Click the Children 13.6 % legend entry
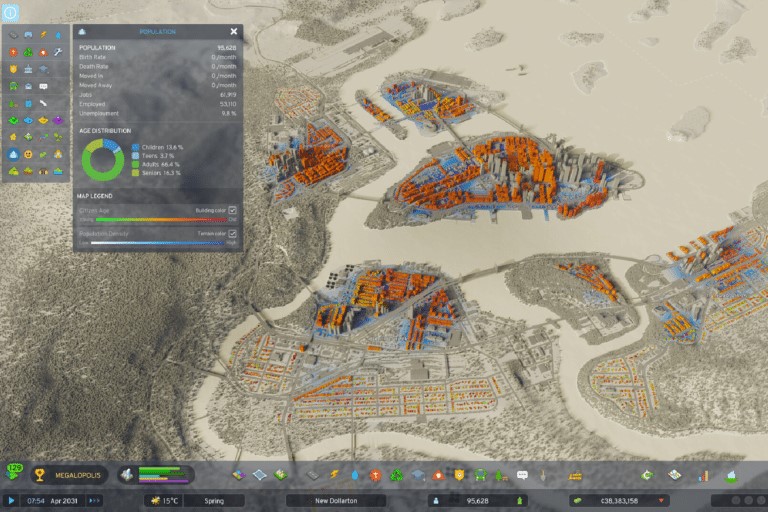 pos(158,147)
